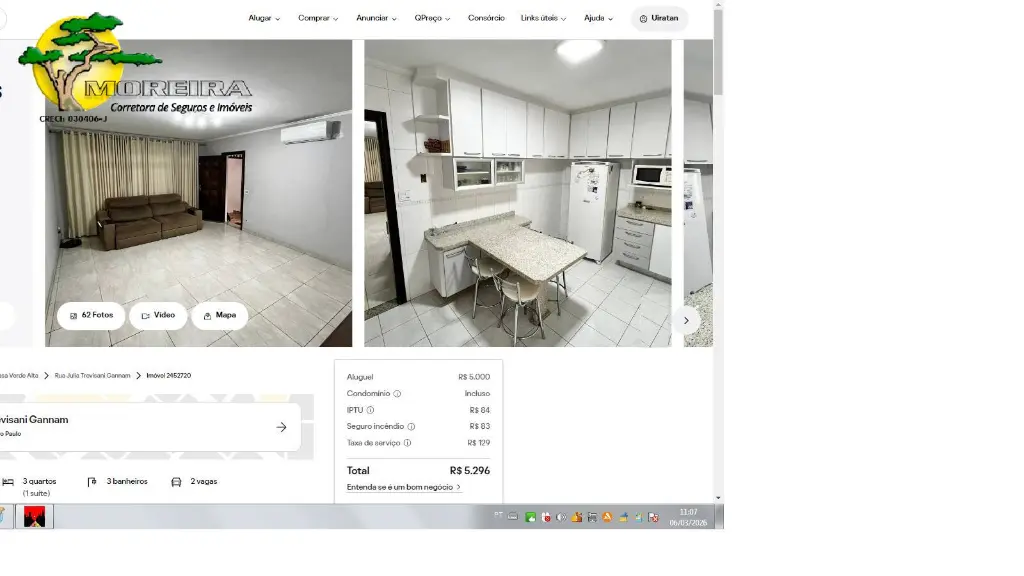Click the Rua Julia Trevisani Gannam breadcrumb
This screenshot has width=1024, height=576.
click(x=92, y=376)
